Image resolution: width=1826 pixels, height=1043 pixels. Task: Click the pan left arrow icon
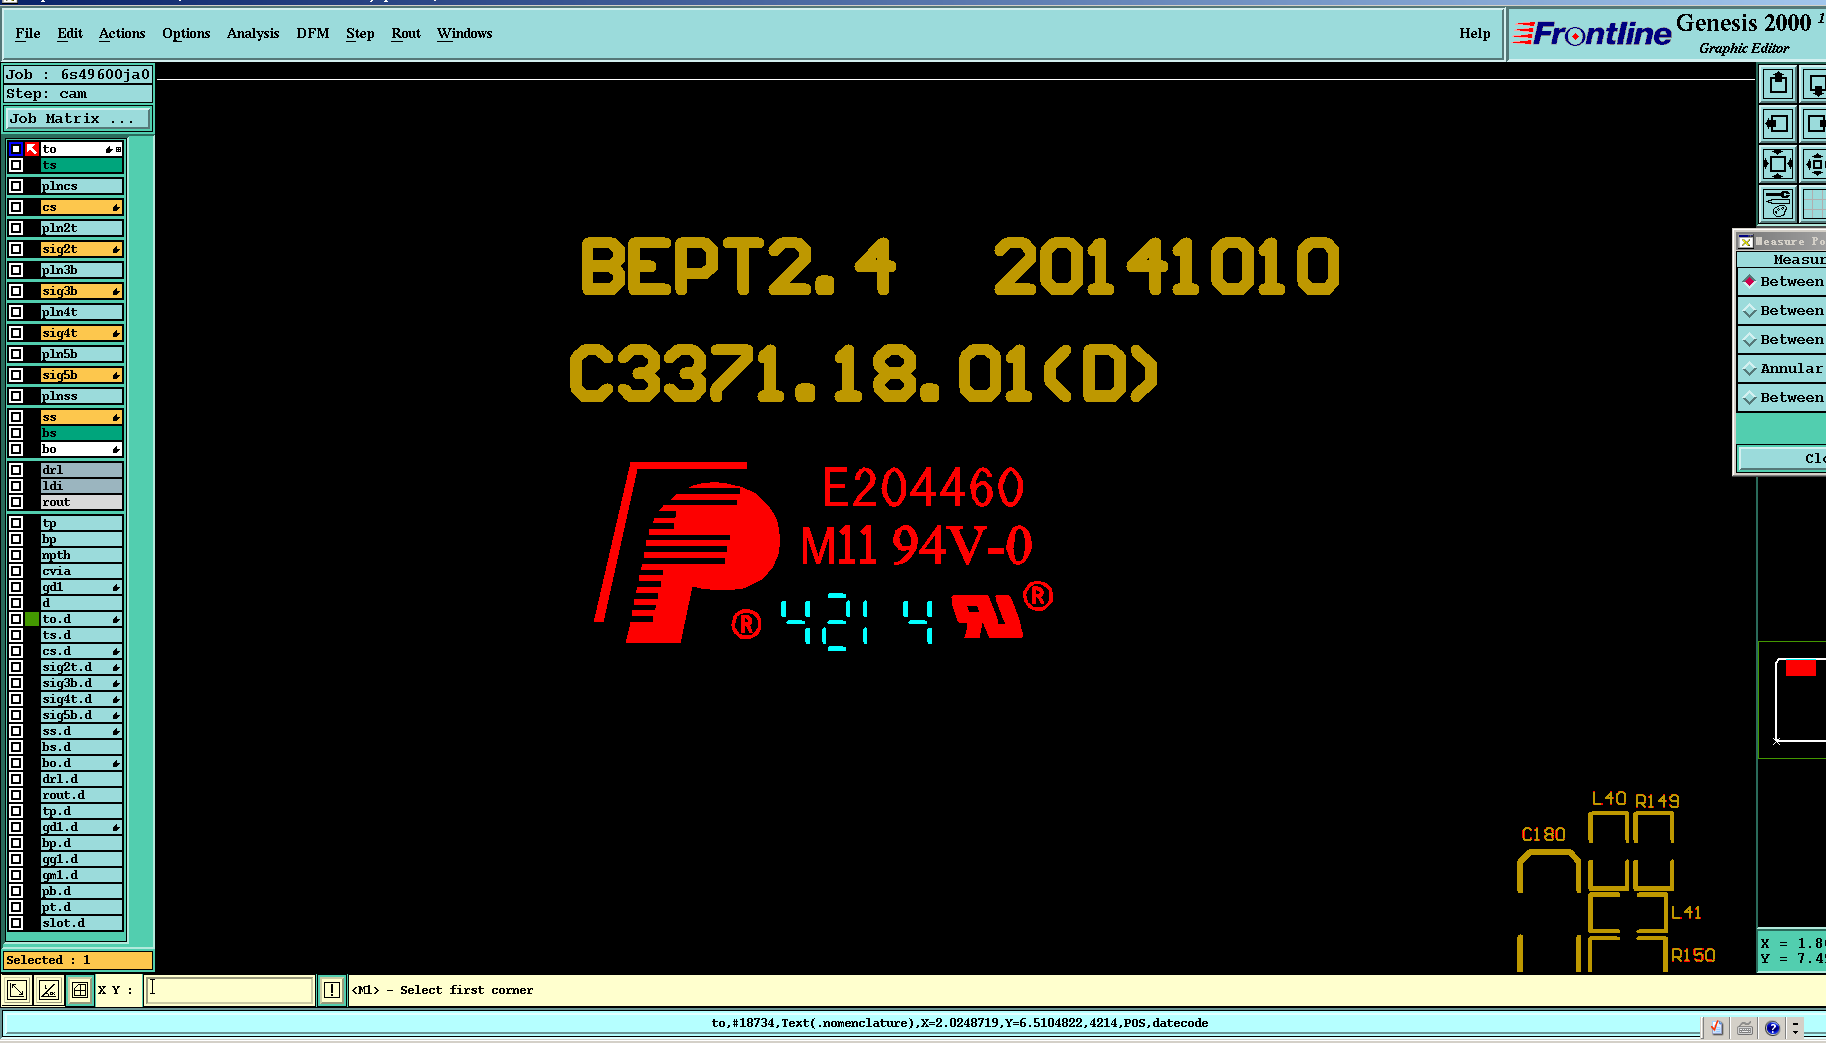point(1778,124)
